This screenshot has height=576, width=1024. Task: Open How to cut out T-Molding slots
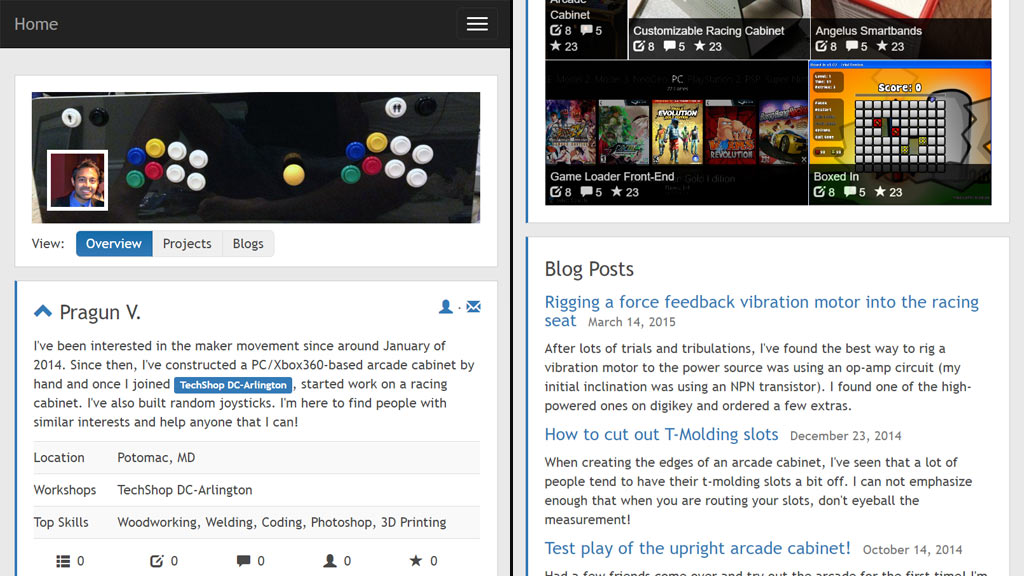click(x=662, y=434)
